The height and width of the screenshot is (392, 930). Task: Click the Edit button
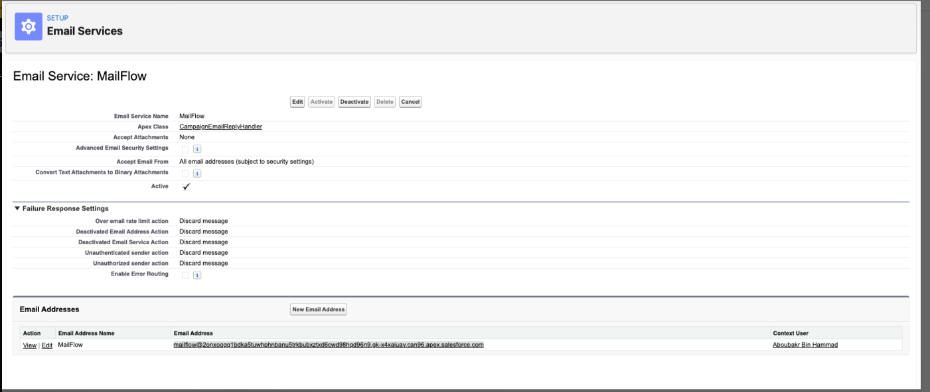(x=298, y=102)
